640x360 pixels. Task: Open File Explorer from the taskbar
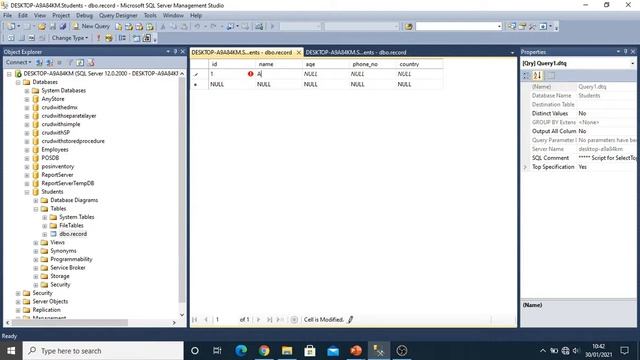[287, 351]
